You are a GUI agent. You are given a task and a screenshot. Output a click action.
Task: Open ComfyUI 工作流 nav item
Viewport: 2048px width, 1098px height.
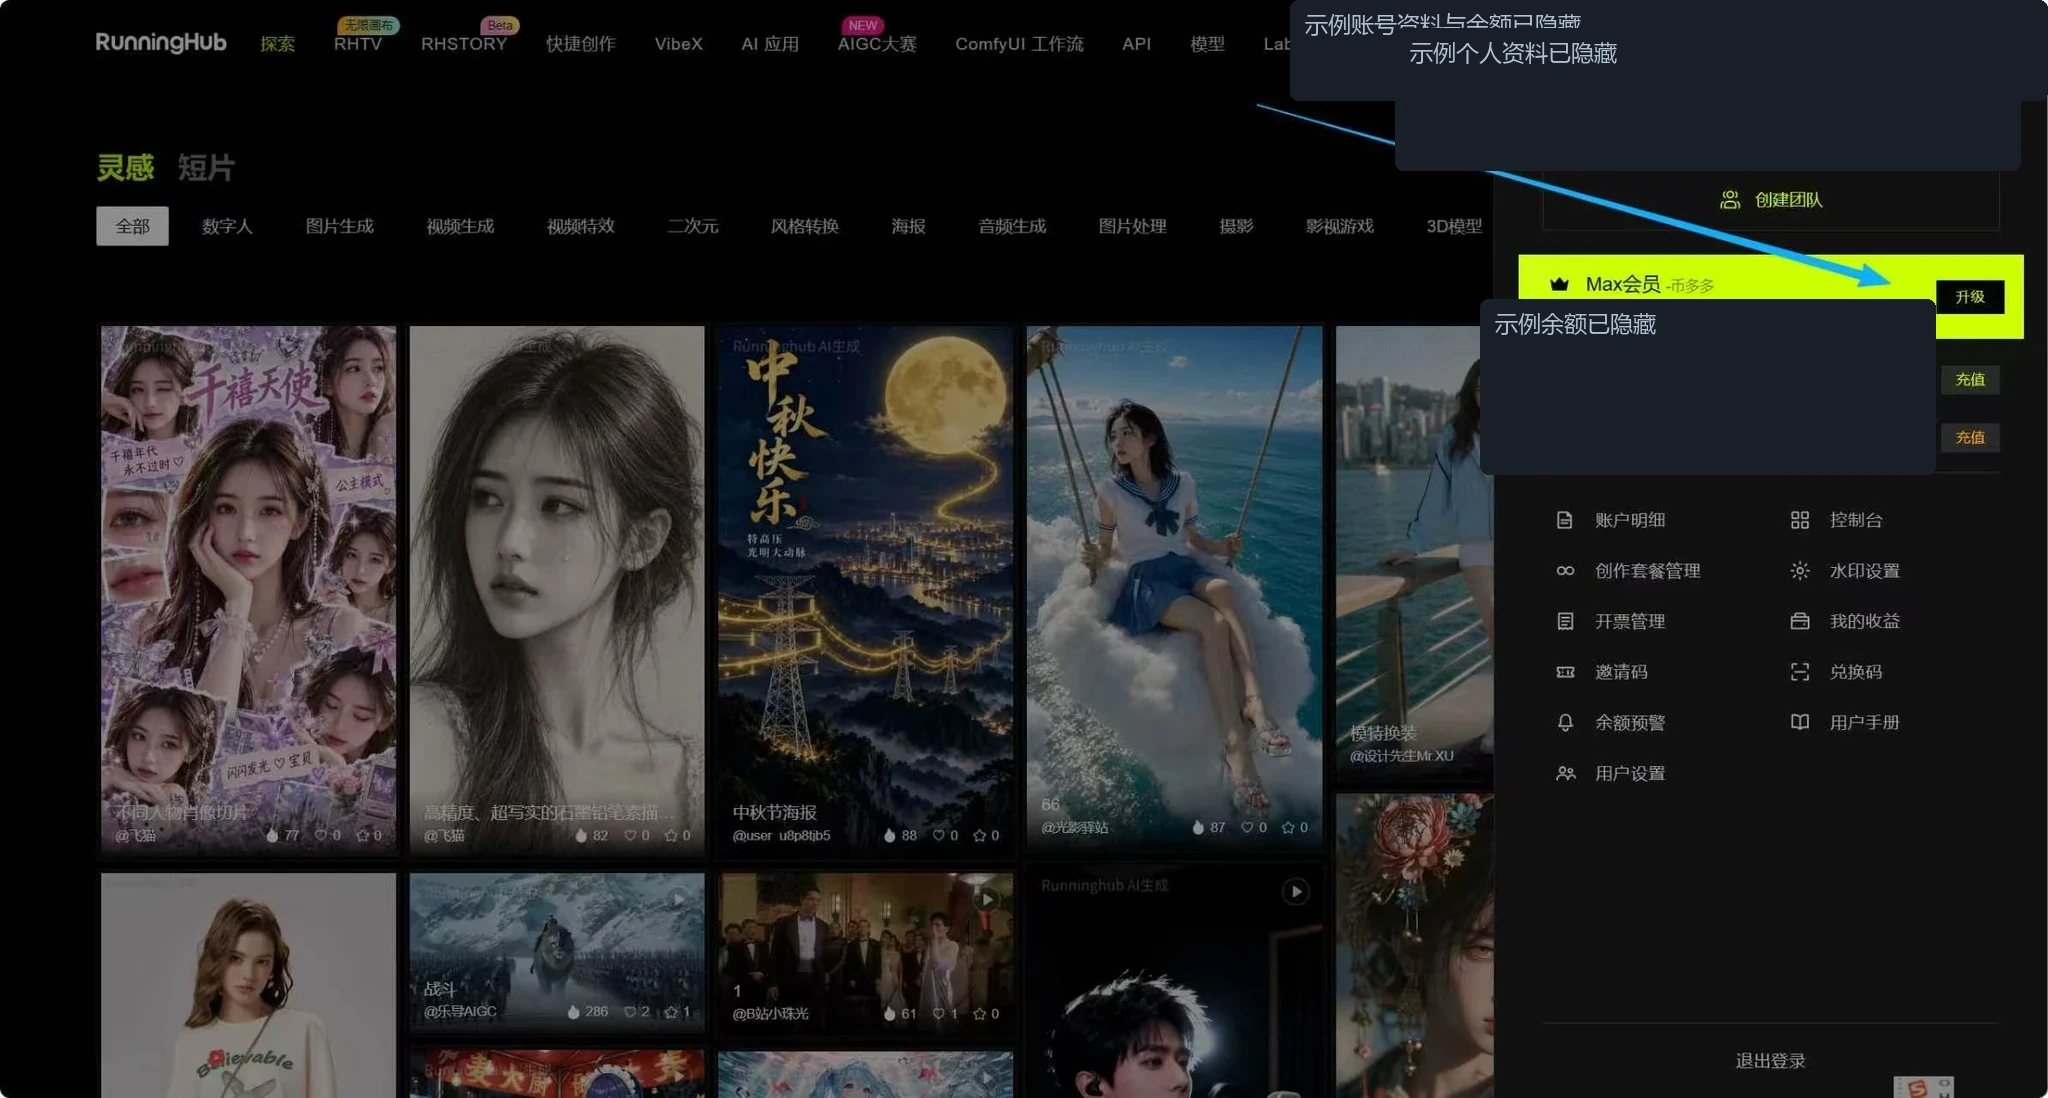coord(1019,44)
